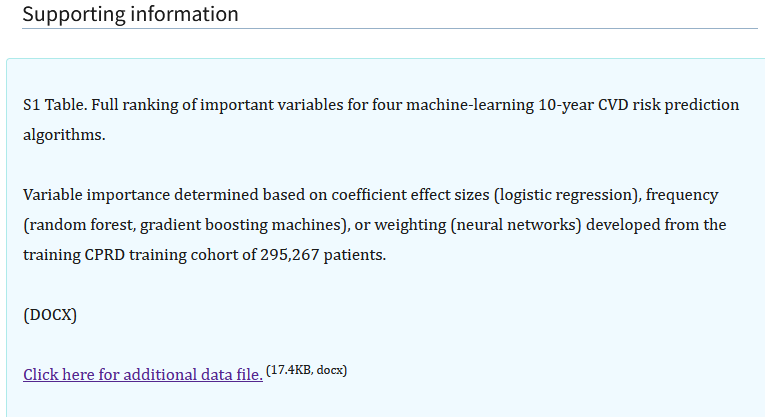The image size is (765, 417).
Task: Click the words "Variable importance" in the description
Action: click(97, 195)
